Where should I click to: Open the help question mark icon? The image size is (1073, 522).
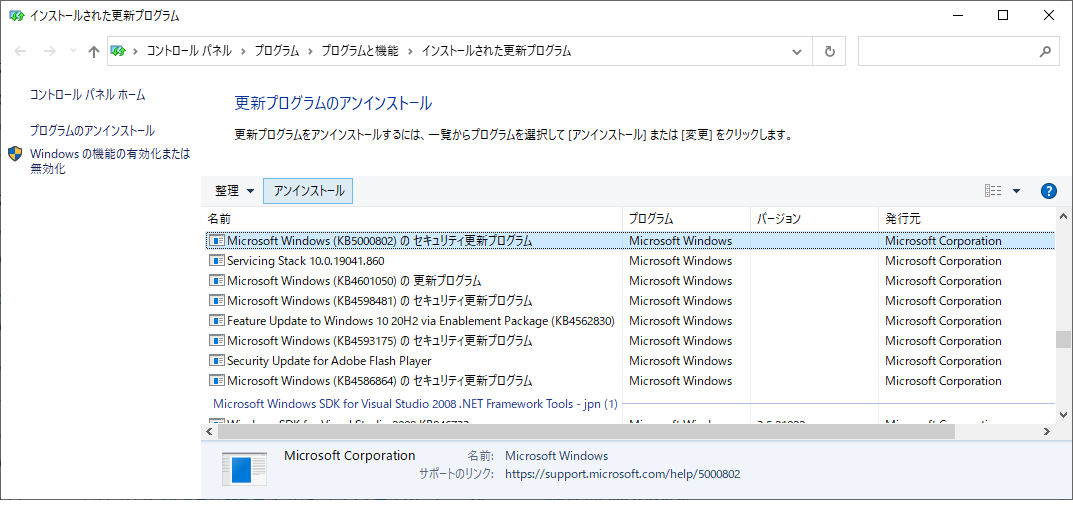[x=1048, y=191]
